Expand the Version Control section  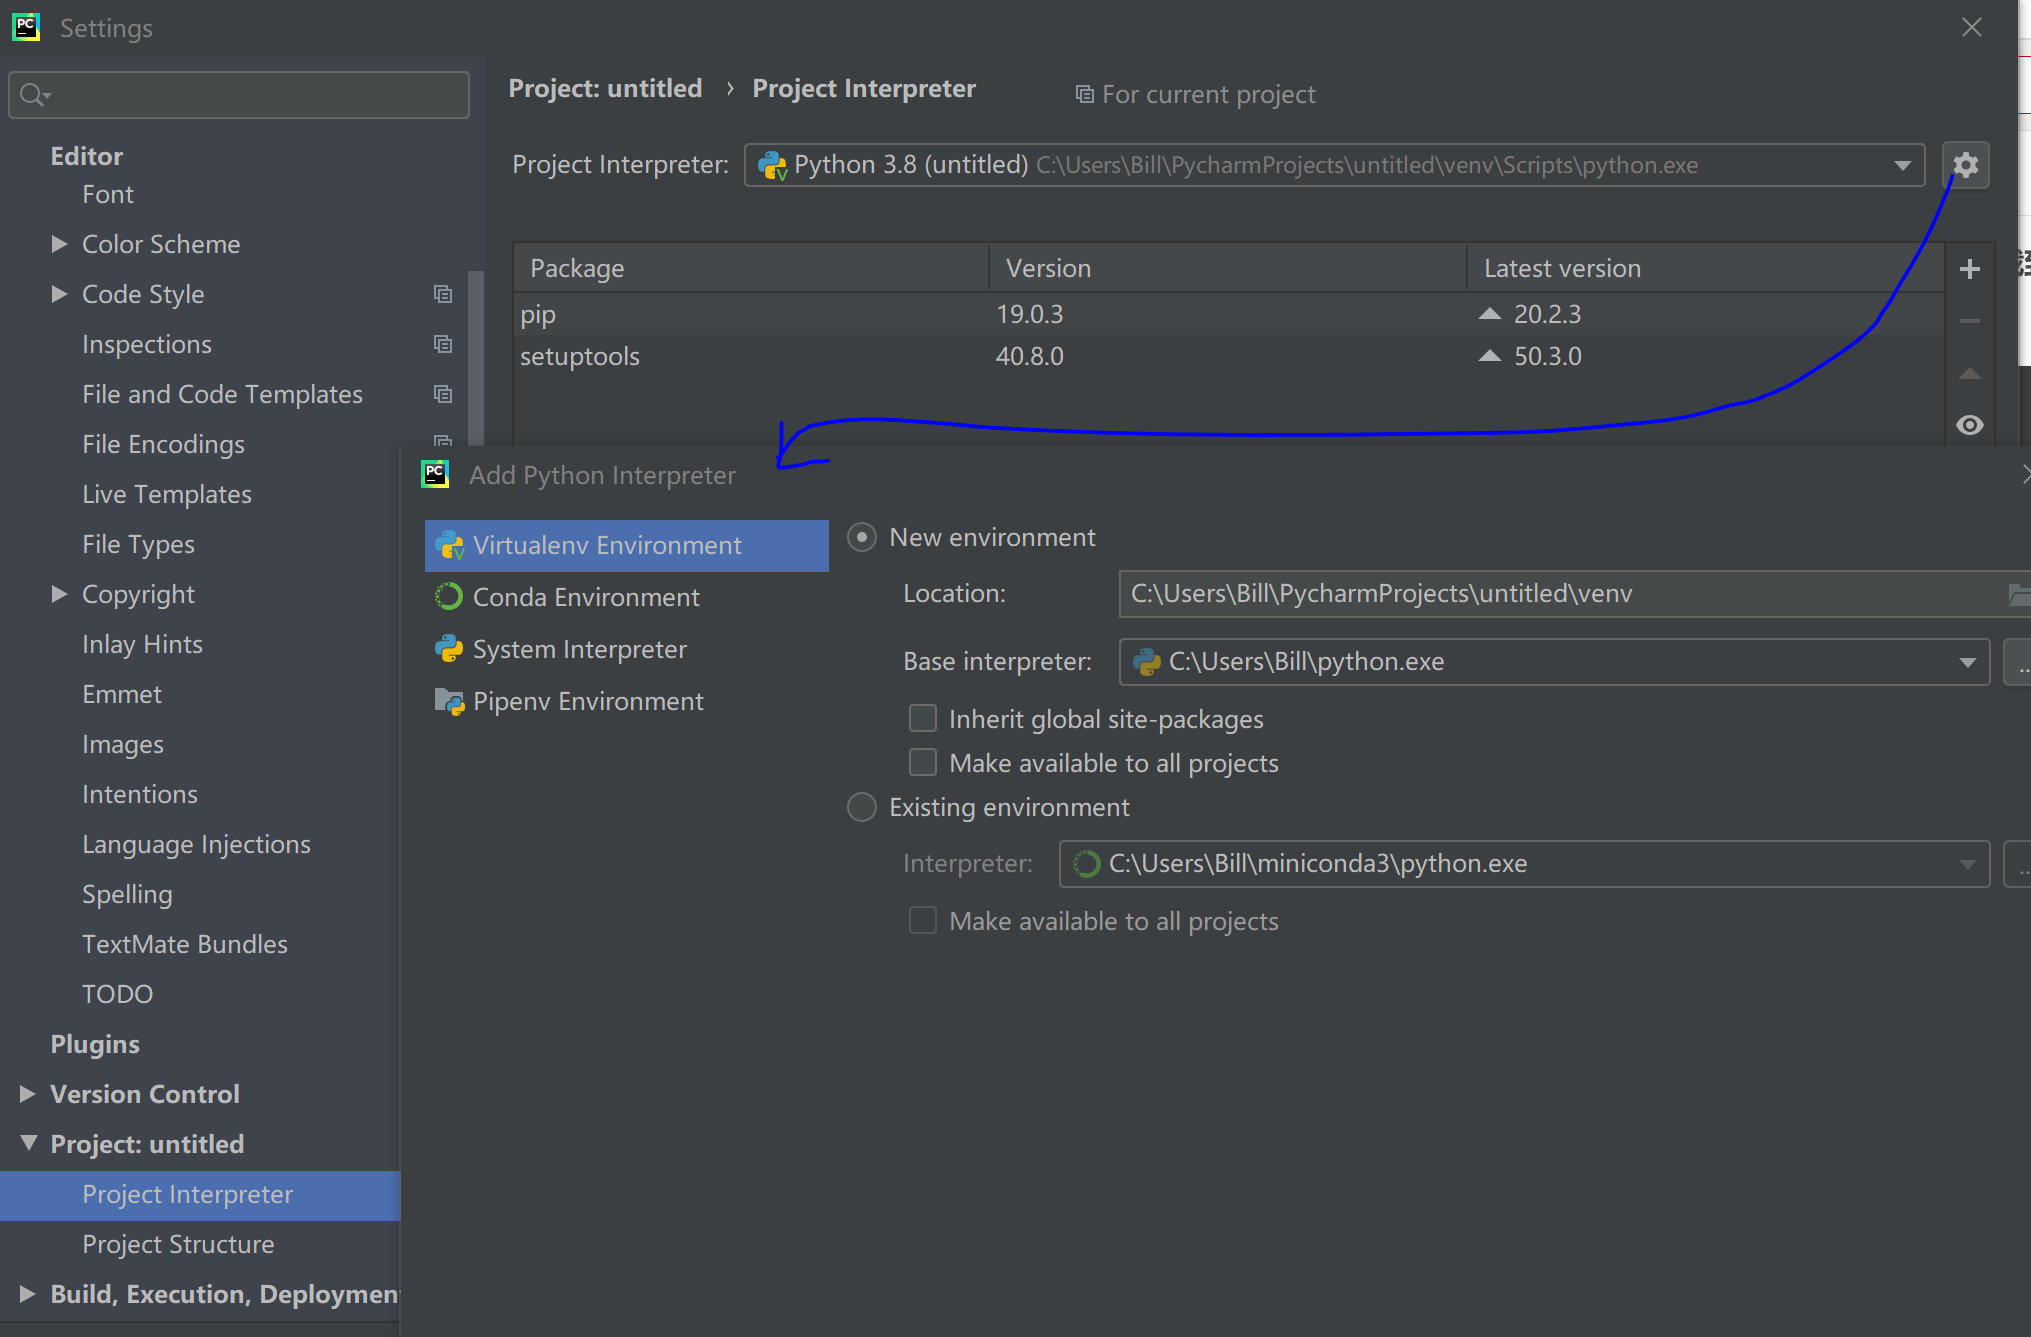click(x=27, y=1094)
